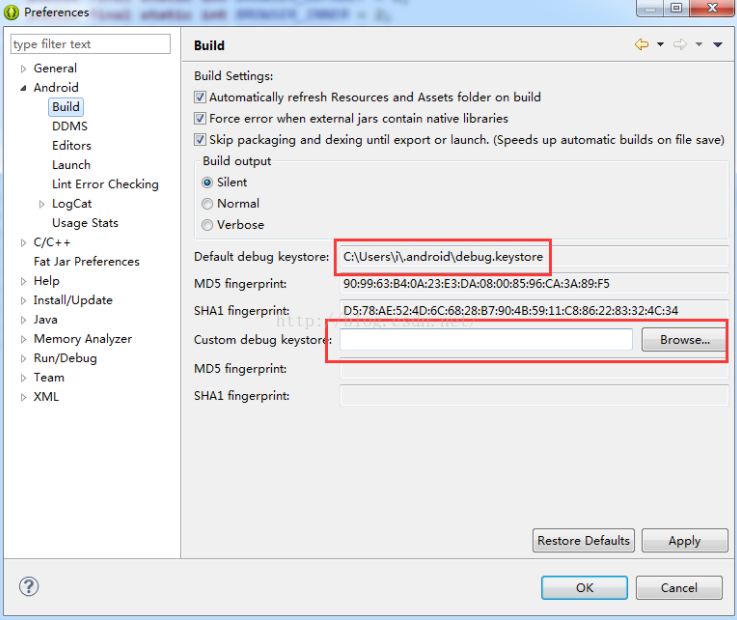Expand the LogCat sub-node

[42, 204]
